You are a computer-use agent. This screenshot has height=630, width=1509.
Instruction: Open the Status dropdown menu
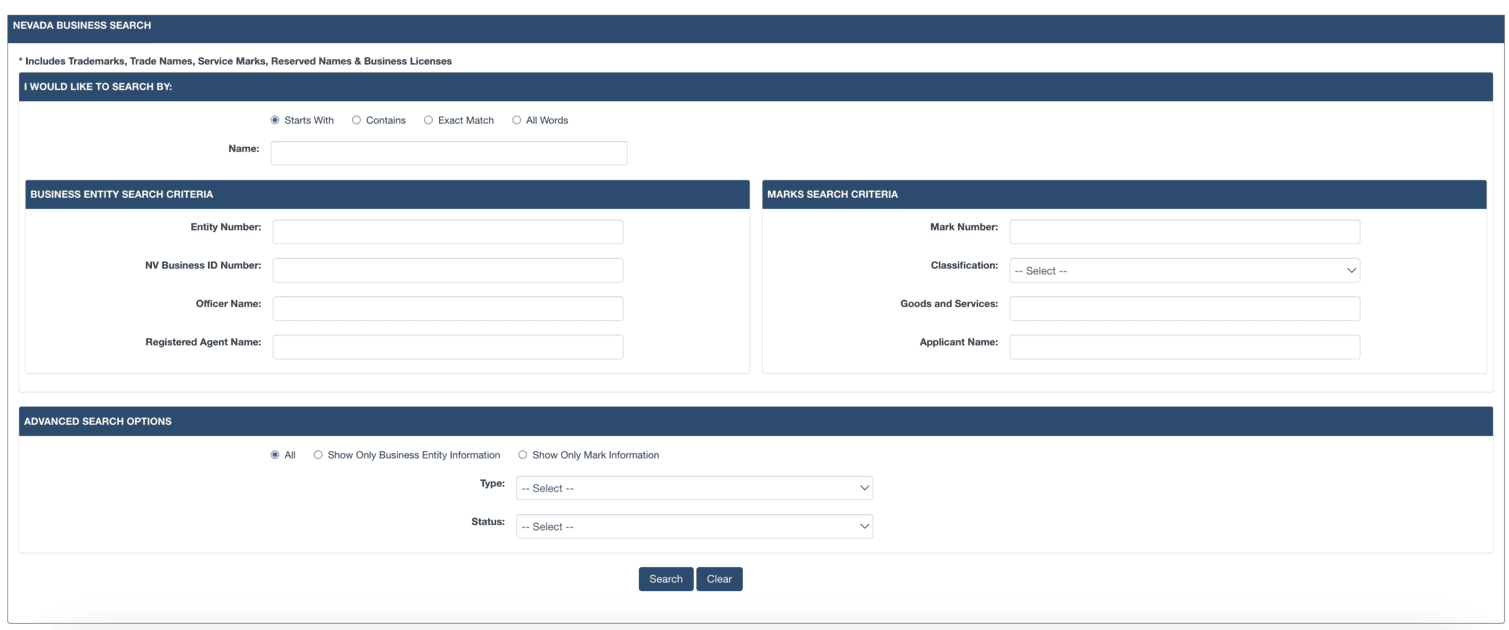pyautogui.click(x=694, y=526)
